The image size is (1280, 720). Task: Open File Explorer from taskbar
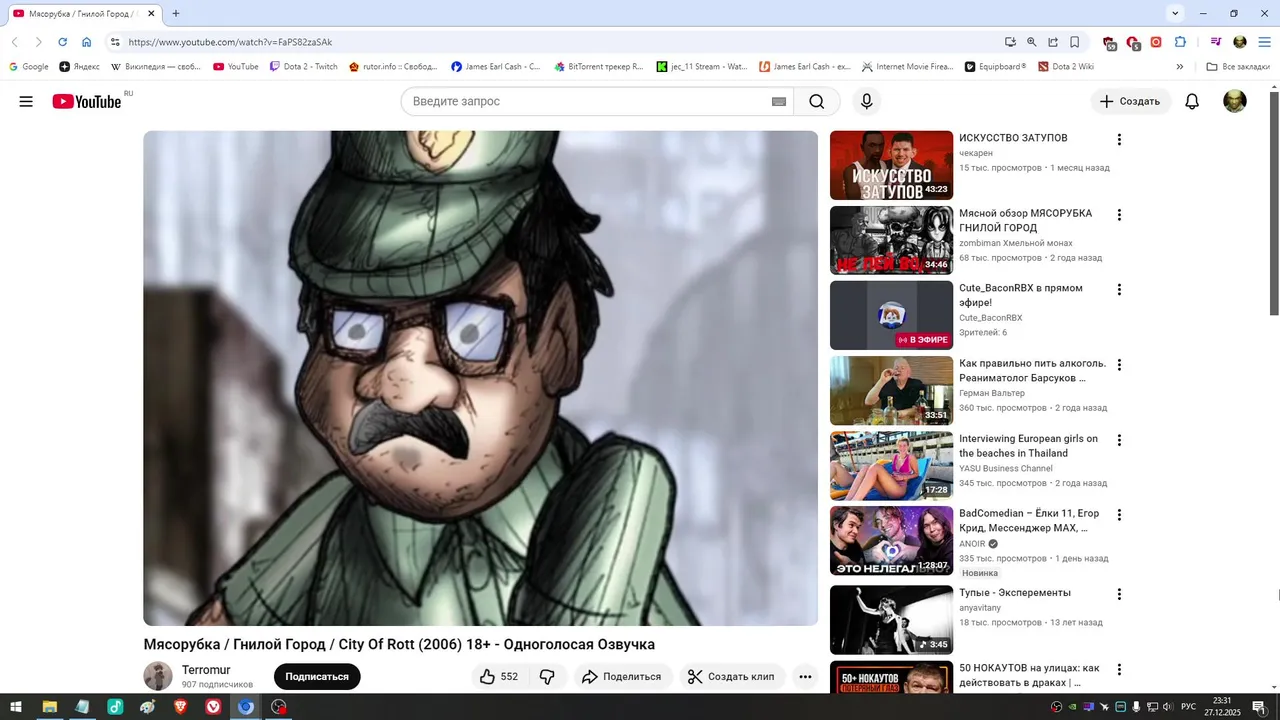pos(49,707)
